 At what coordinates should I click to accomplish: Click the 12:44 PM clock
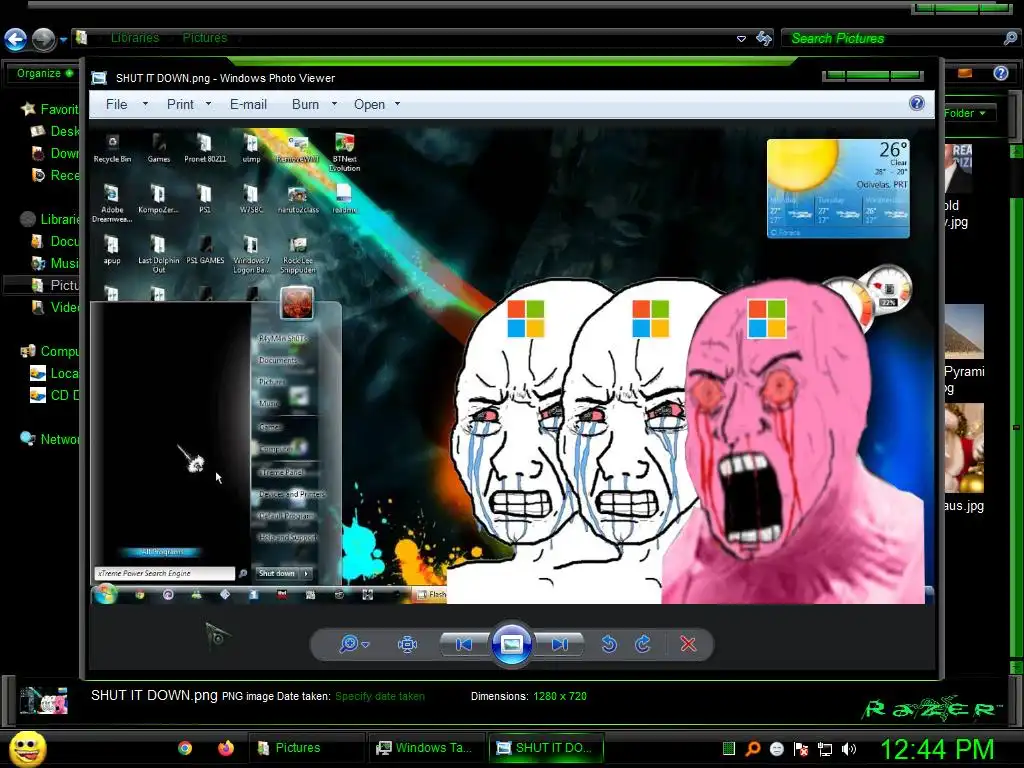click(x=938, y=749)
